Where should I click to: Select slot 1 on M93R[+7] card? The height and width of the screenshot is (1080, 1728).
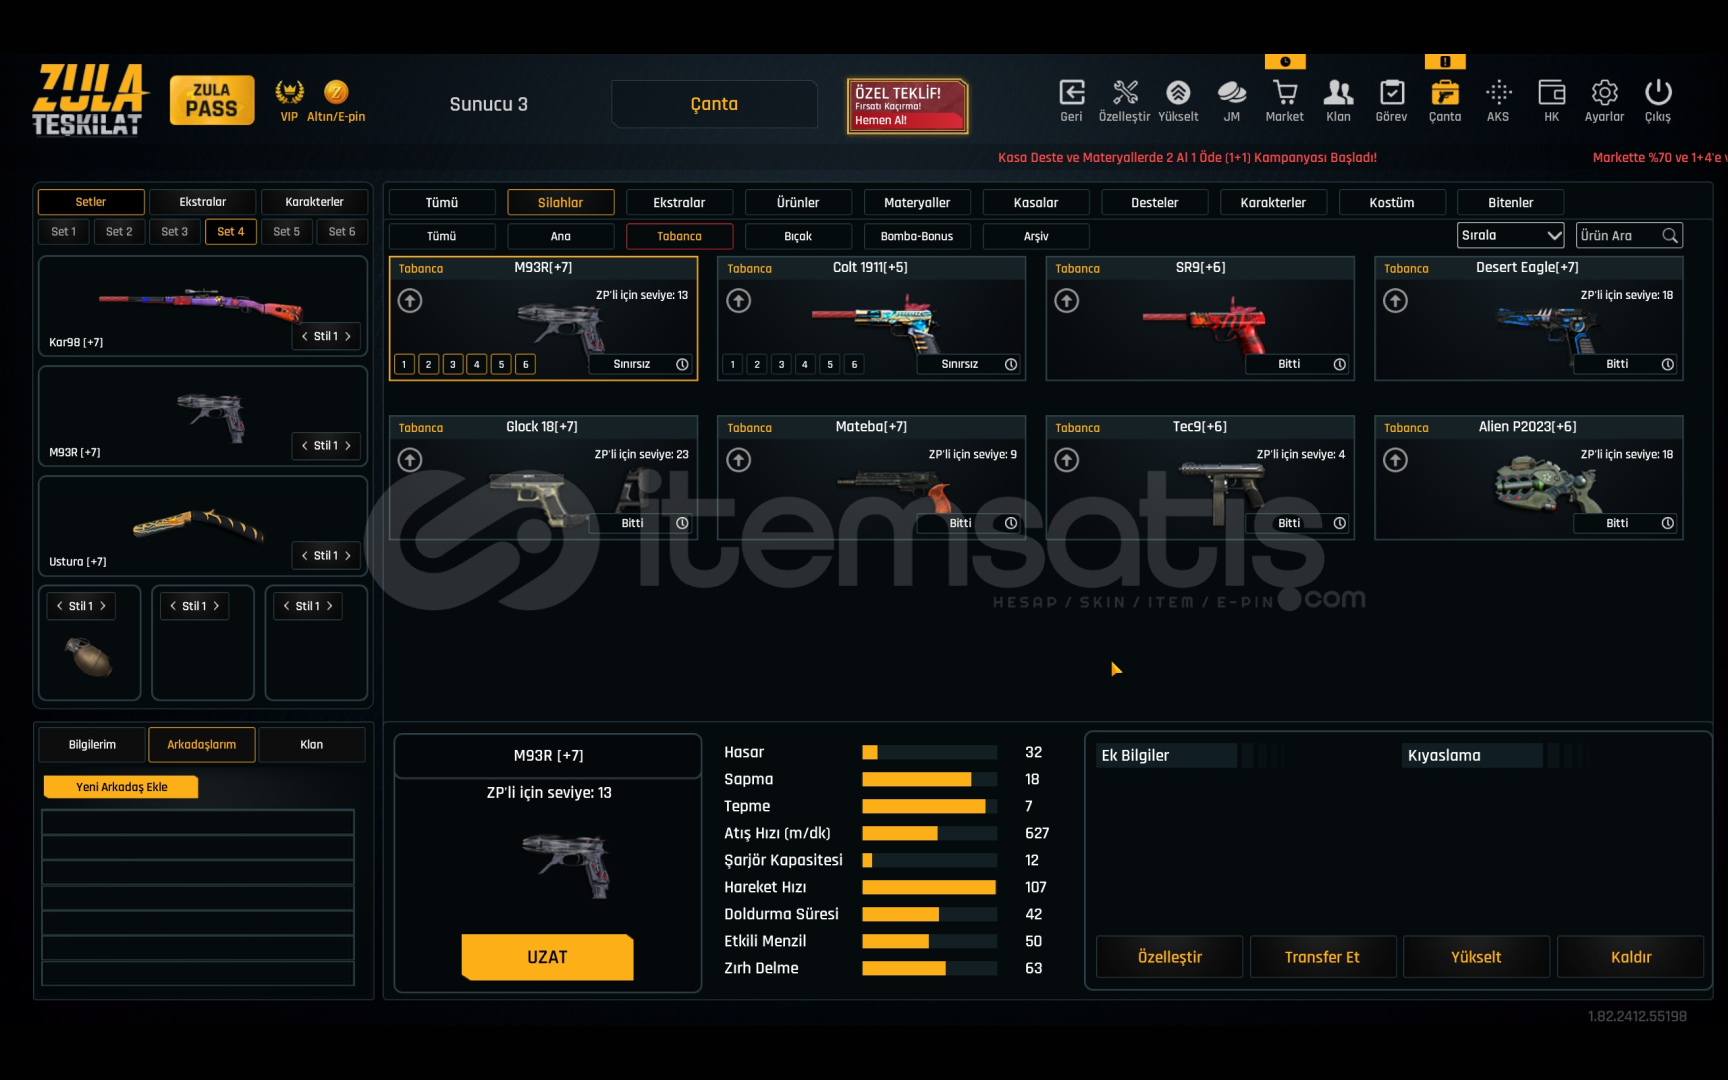click(404, 364)
